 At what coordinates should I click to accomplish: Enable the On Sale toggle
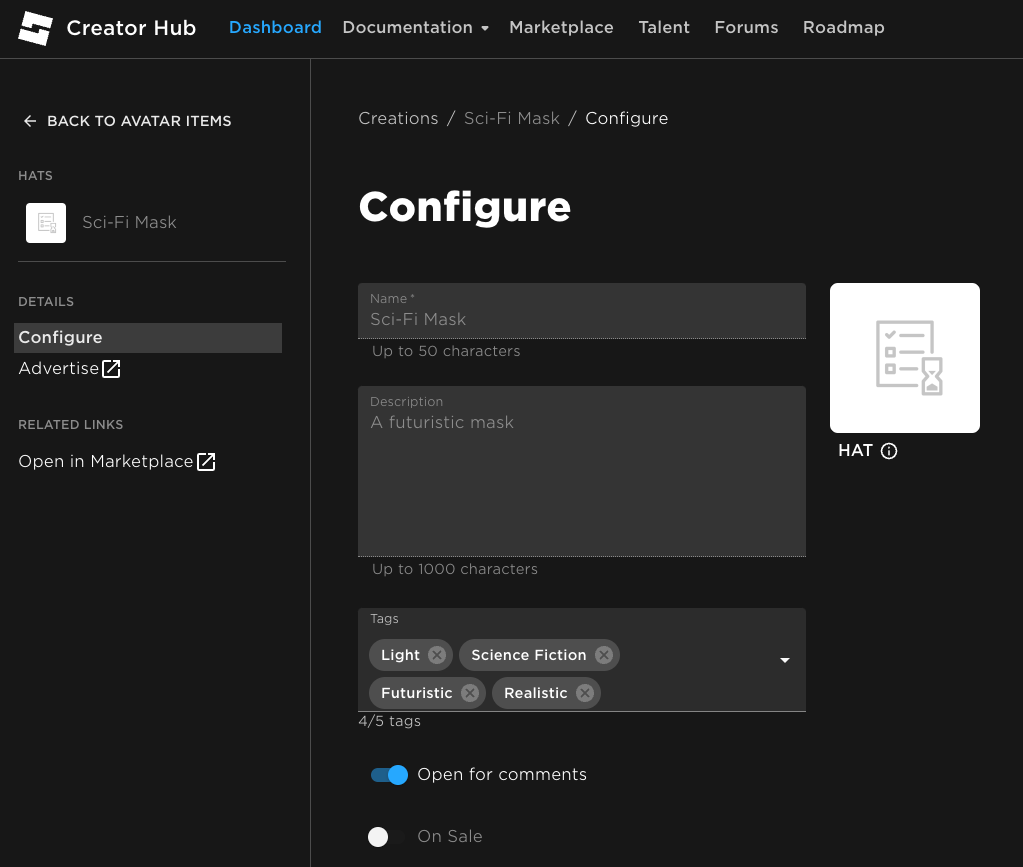point(386,837)
